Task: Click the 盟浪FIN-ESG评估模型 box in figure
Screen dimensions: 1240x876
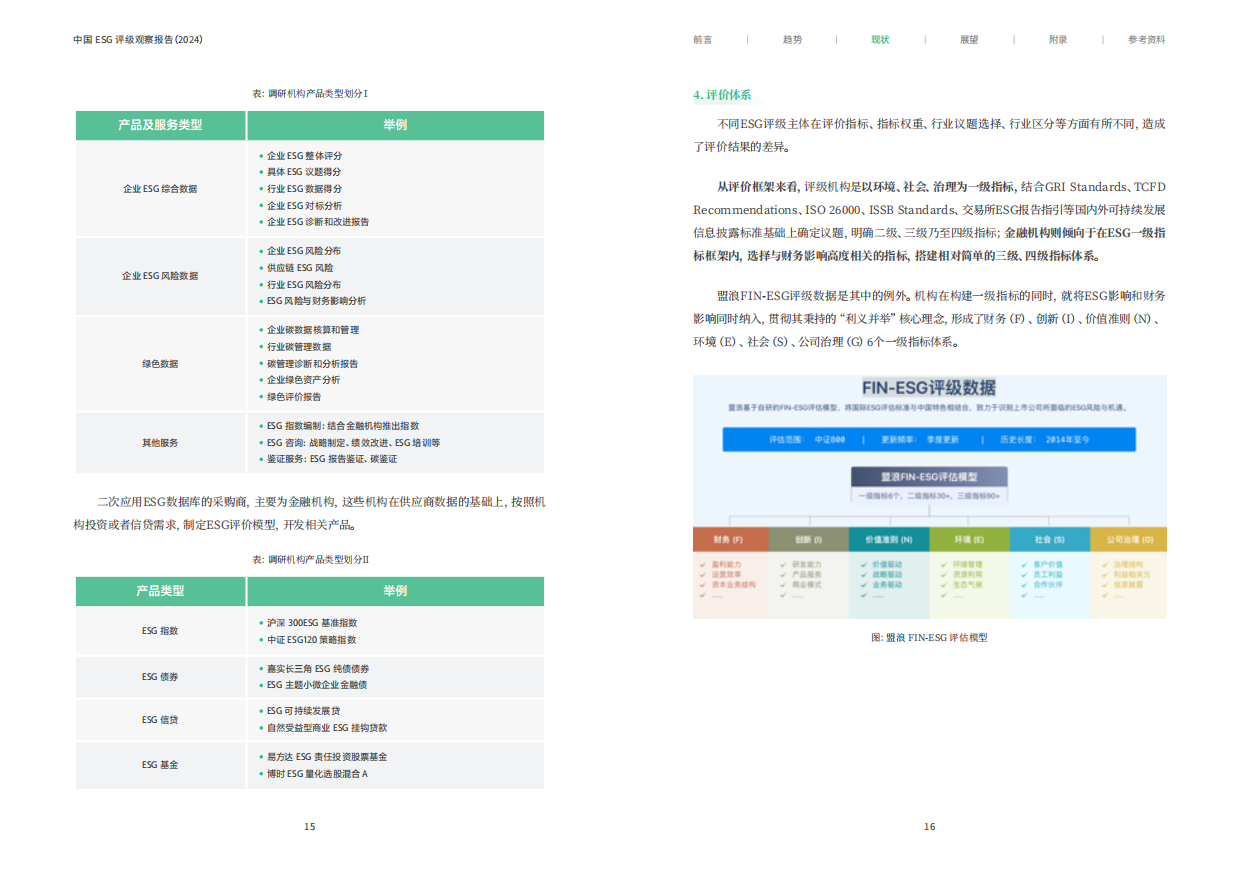Action: [x=929, y=477]
